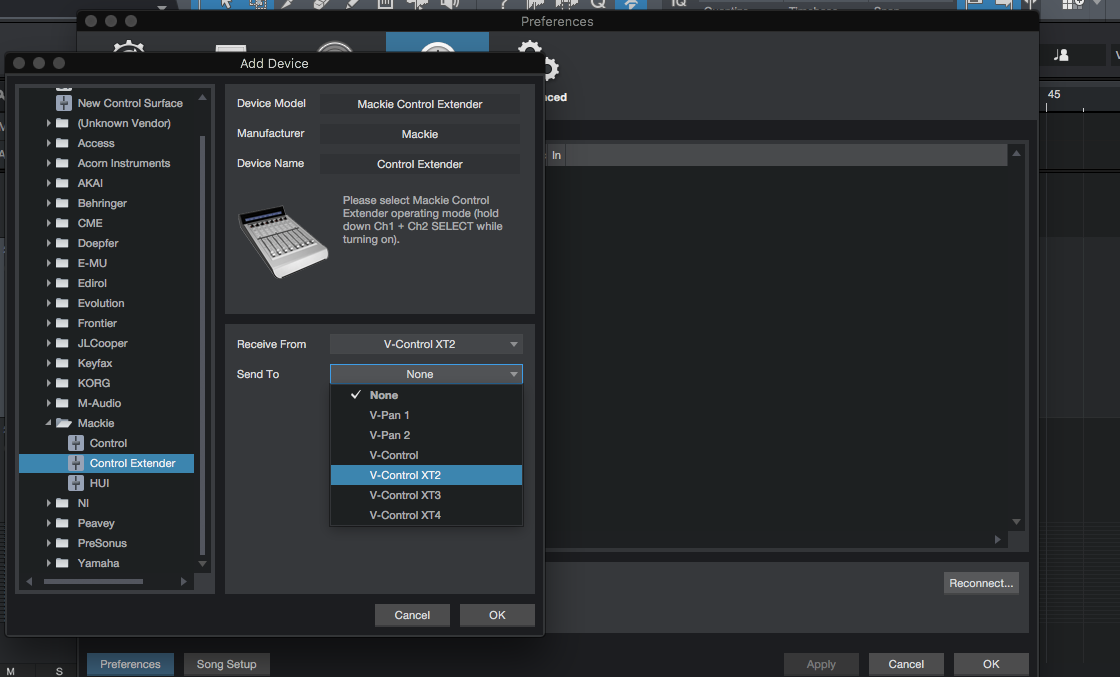This screenshot has width=1120, height=677.
Task: Click the folder icon beside AKAI
Action: 62,183
